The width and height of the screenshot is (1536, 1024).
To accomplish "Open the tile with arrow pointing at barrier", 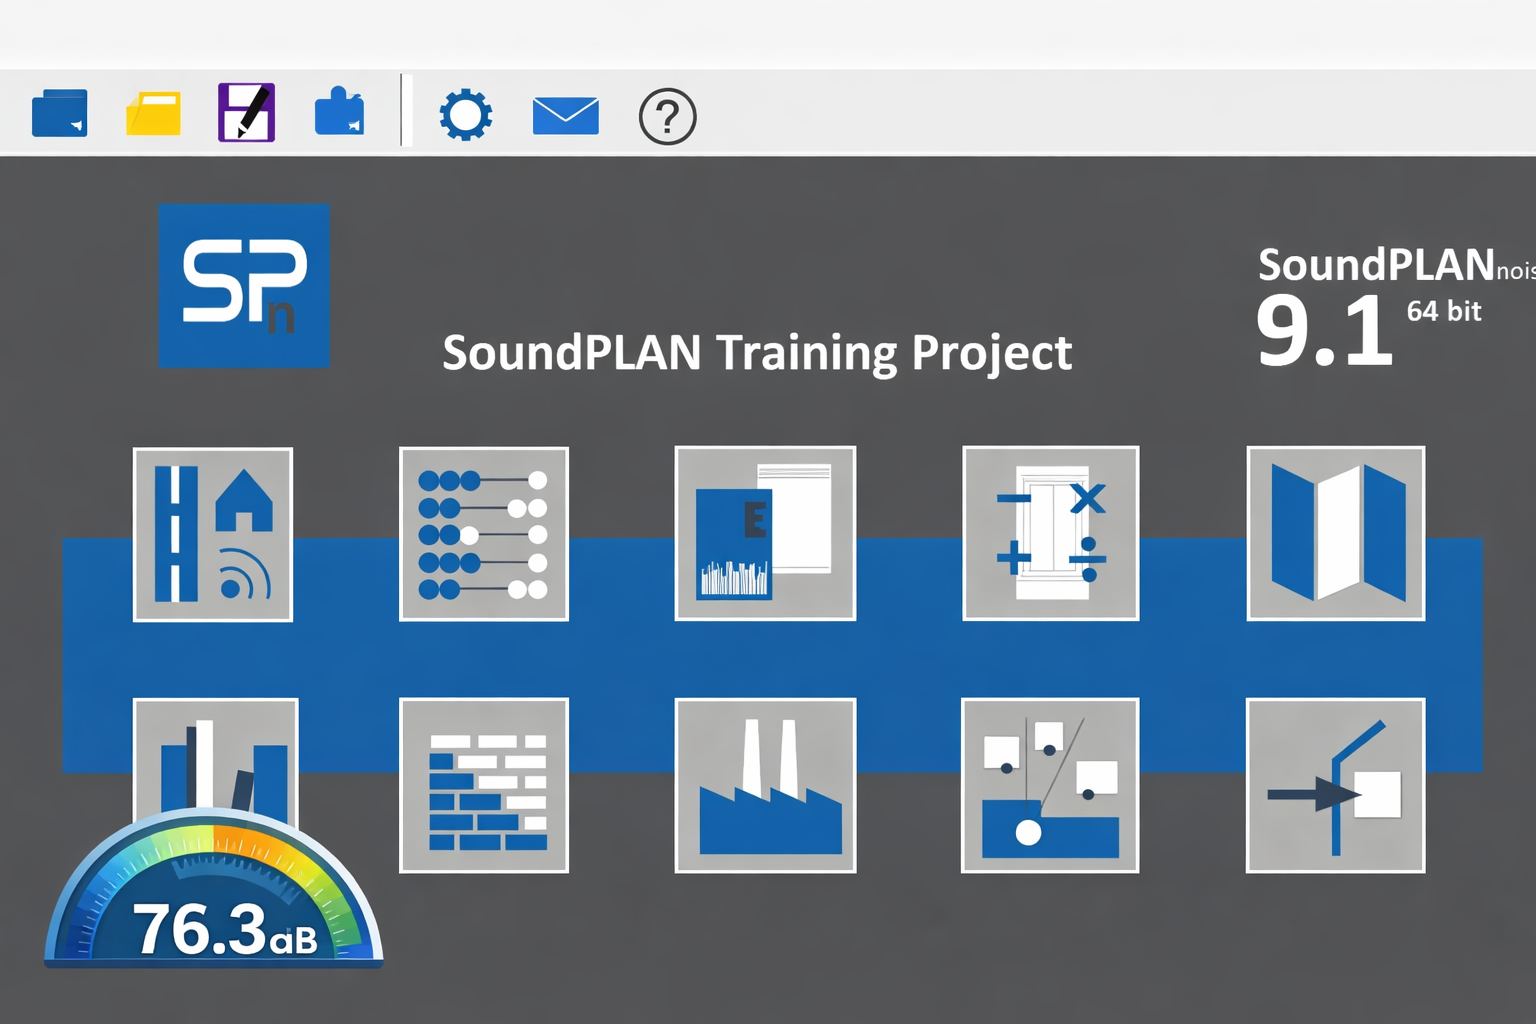I will (x=1335, y=785).
